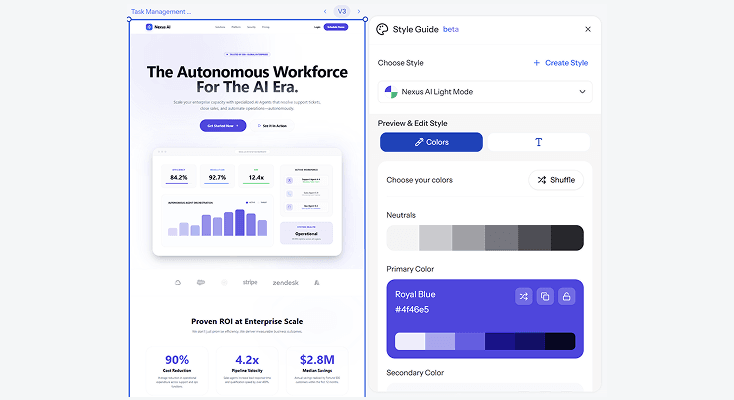The height and width of the screenshot is (400, 734).
Task: Select darkest primary shade swatch
Action: [x=560, y=341]
